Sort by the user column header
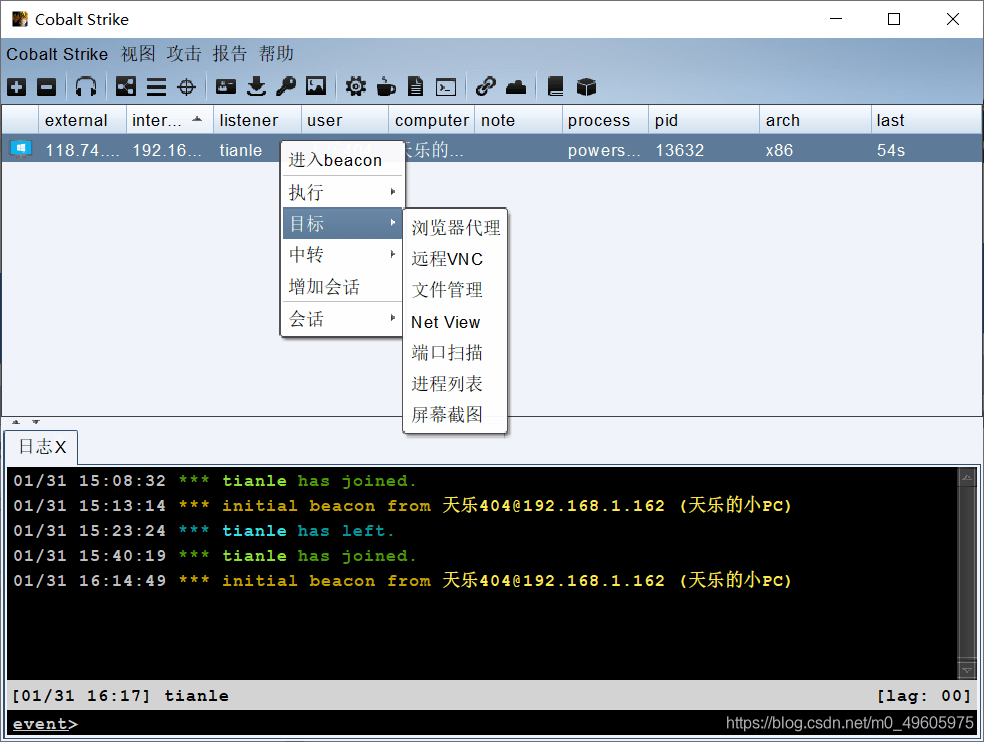The width and height of the screenshot is (984, 742). [345, 120]
